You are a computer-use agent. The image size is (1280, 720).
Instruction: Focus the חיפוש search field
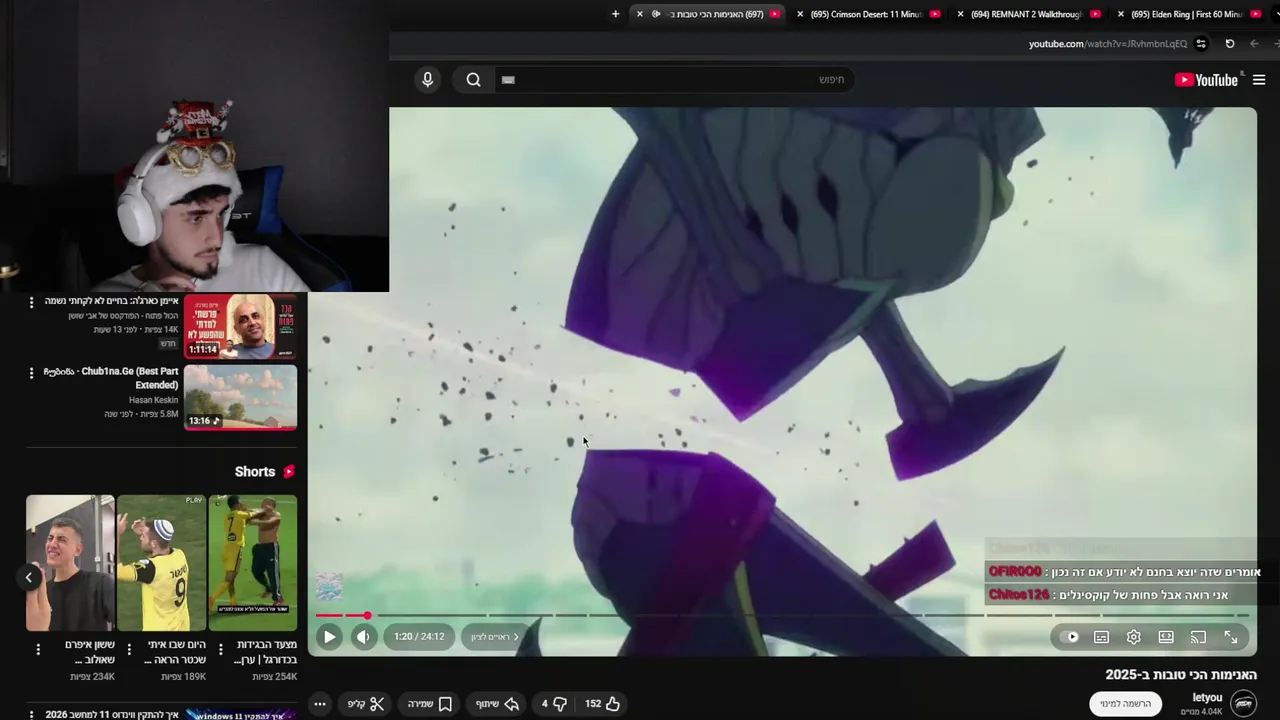click(673, 80)
